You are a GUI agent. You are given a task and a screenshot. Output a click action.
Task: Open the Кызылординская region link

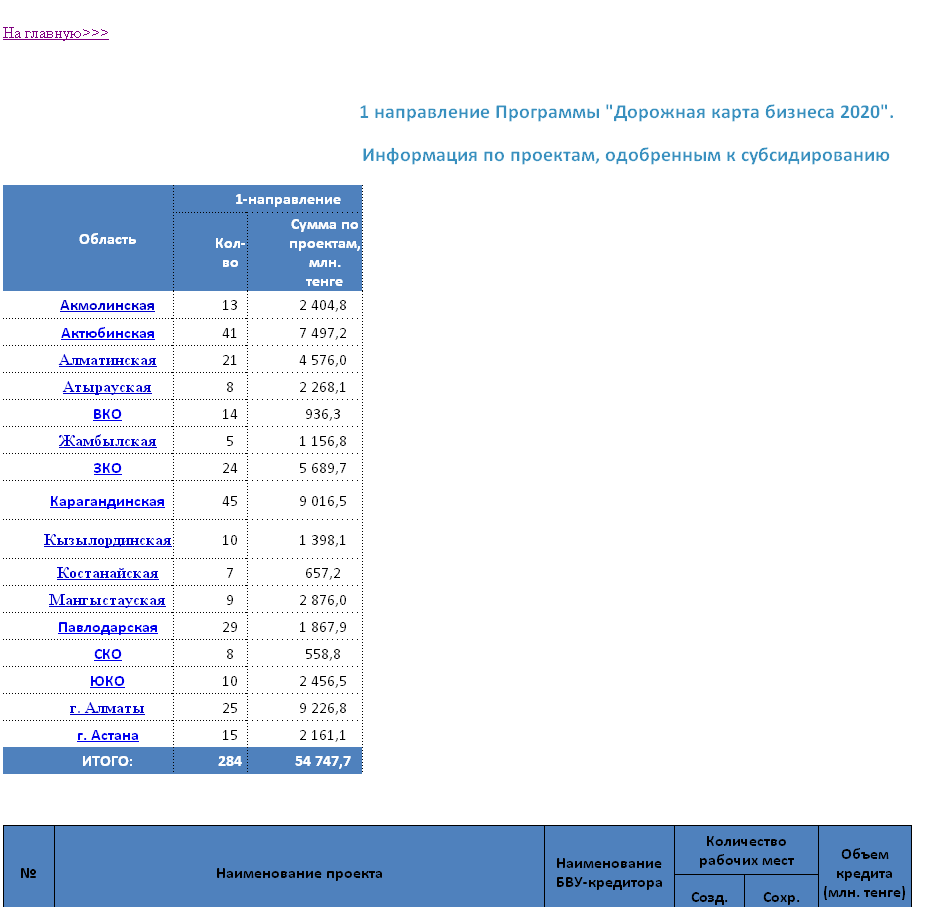point(107,540)
